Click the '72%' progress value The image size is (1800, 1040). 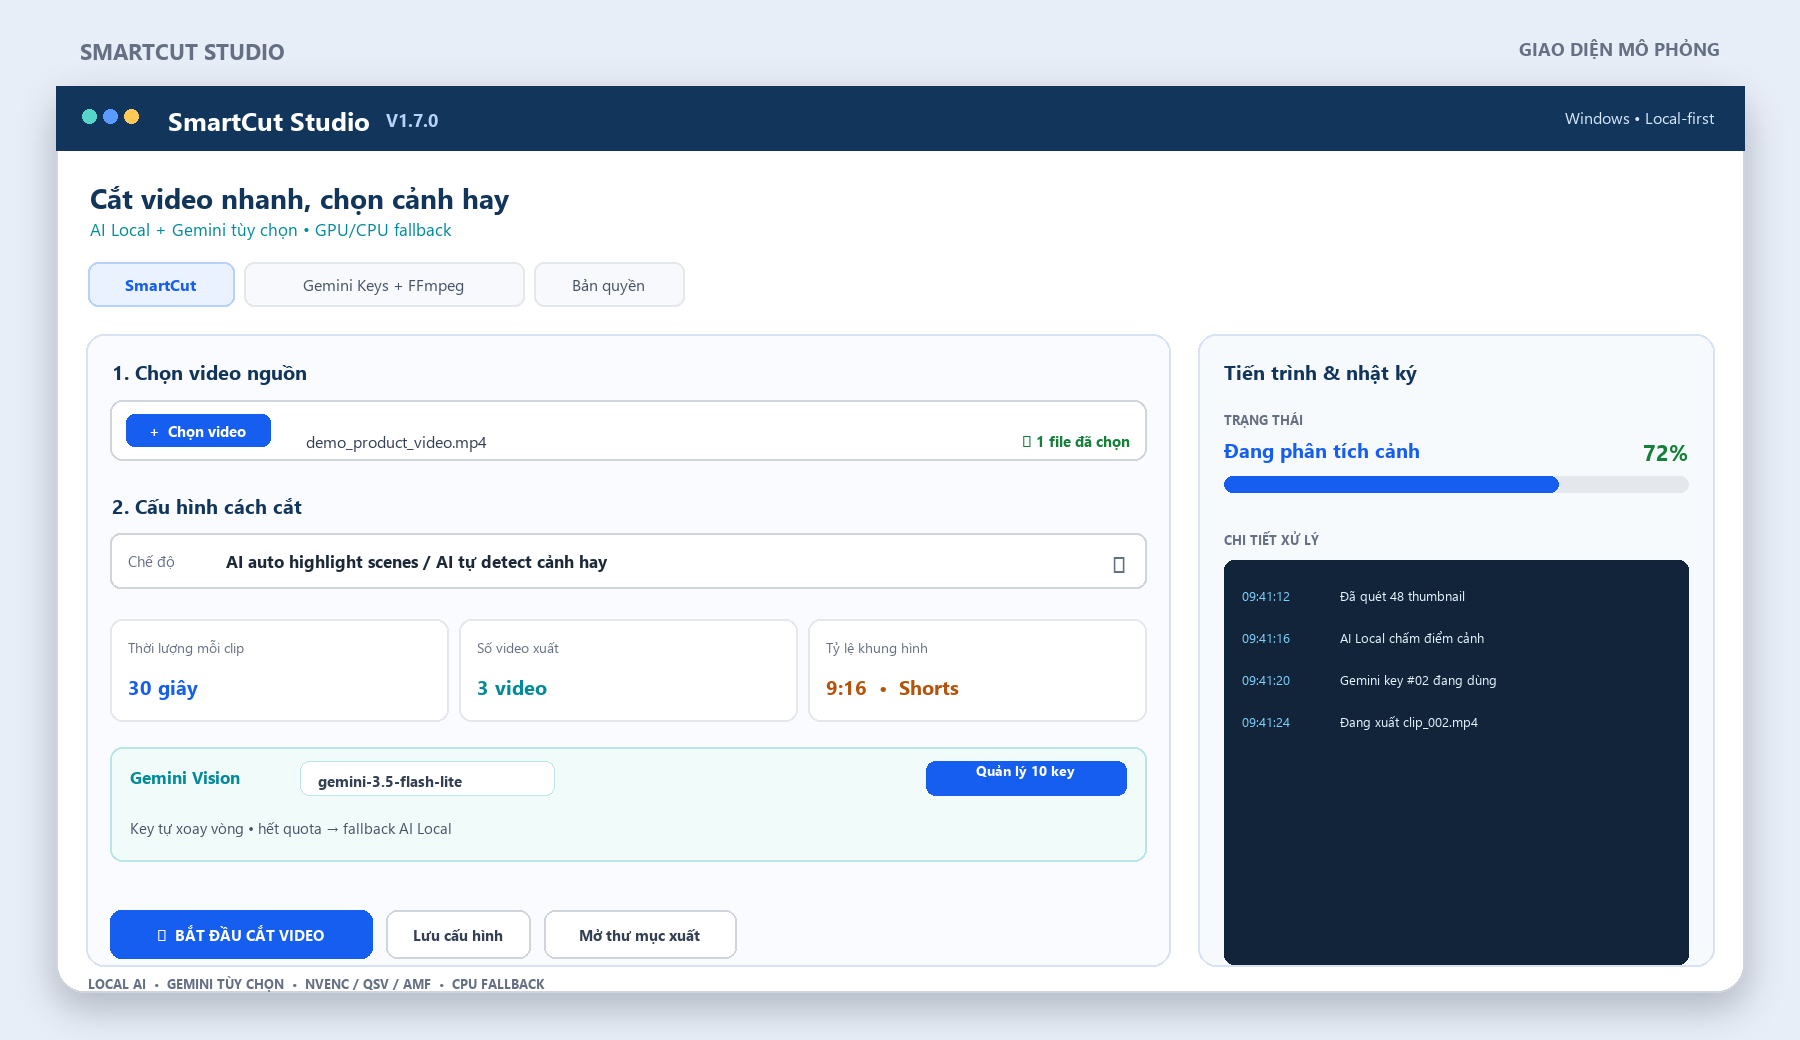click(1665, 453)
